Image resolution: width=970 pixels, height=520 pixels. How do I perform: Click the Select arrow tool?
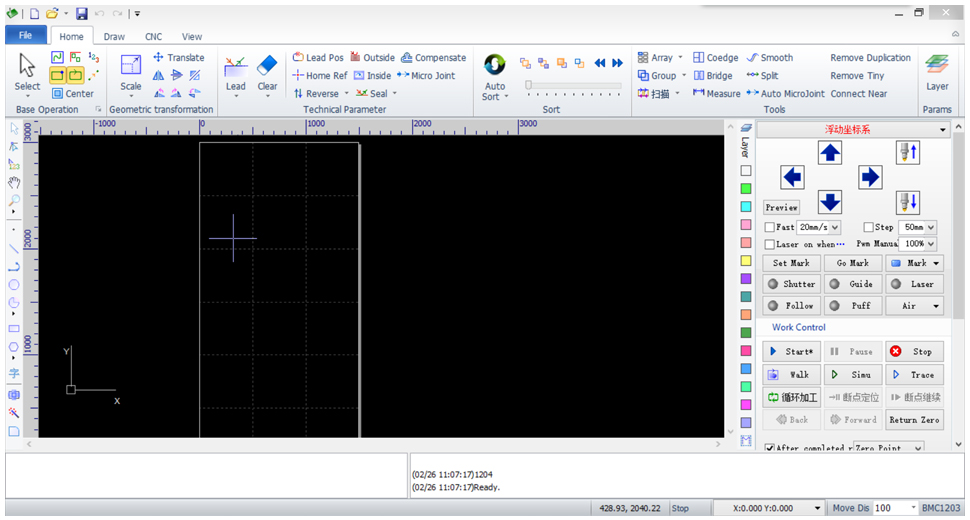(27, 72)
